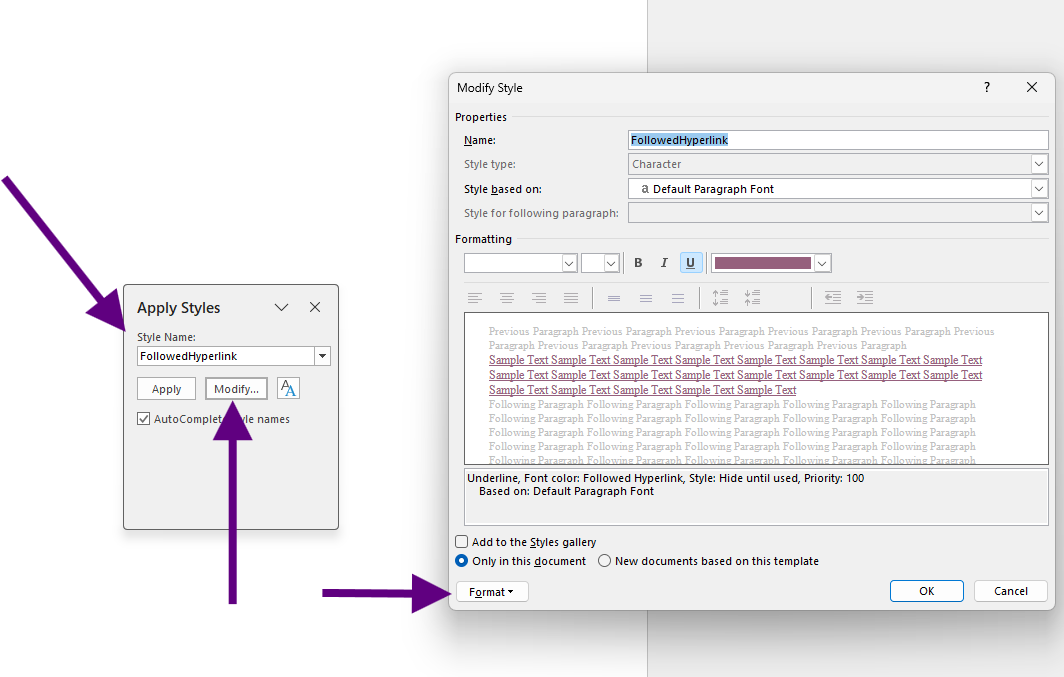Toggle AutoComplete style names checkbox
The image size is (1064, 677).
point(143,419)
